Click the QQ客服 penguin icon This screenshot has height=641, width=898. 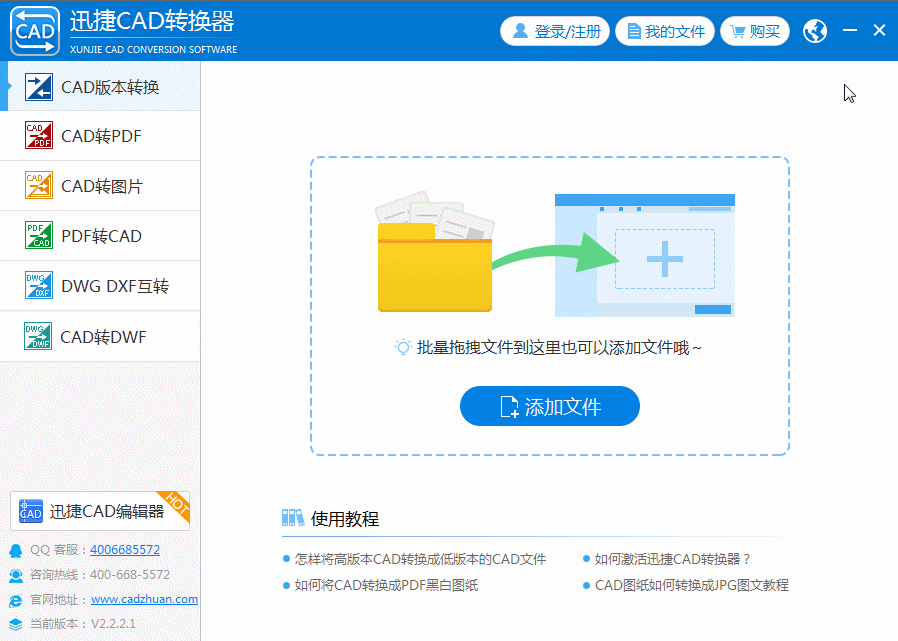pos(16,550)
